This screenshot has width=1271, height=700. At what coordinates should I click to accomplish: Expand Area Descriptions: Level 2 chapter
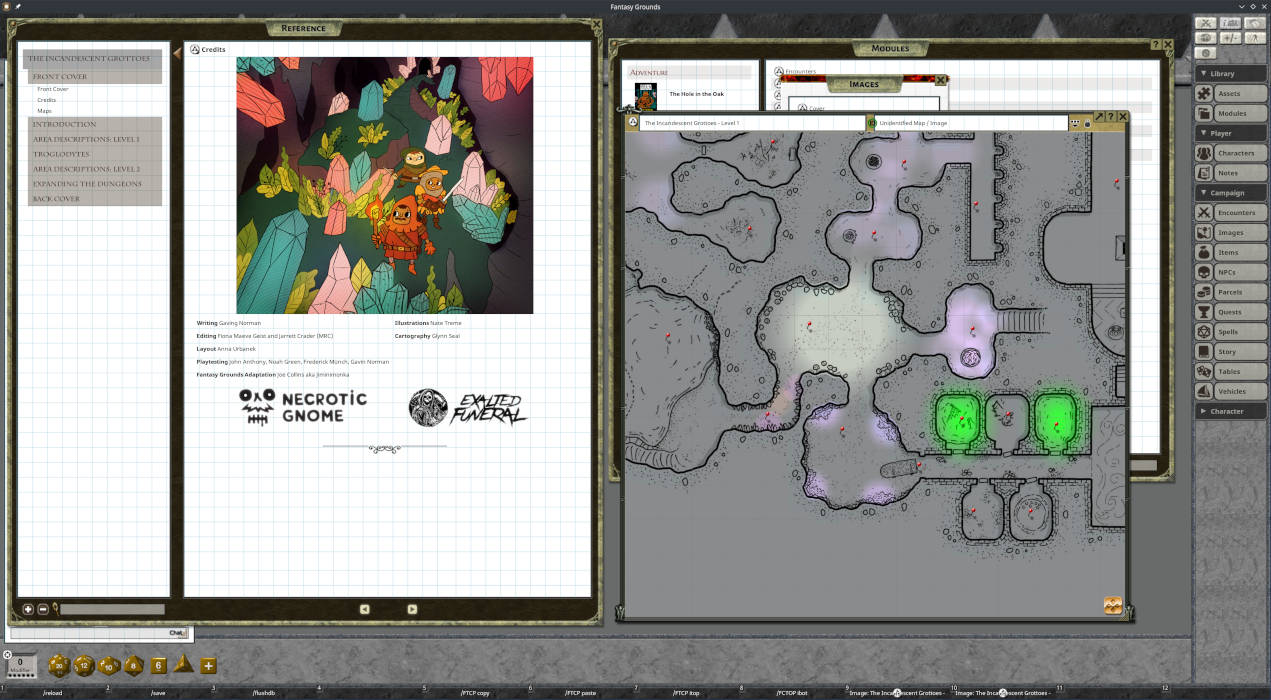[x=95, y=169]
